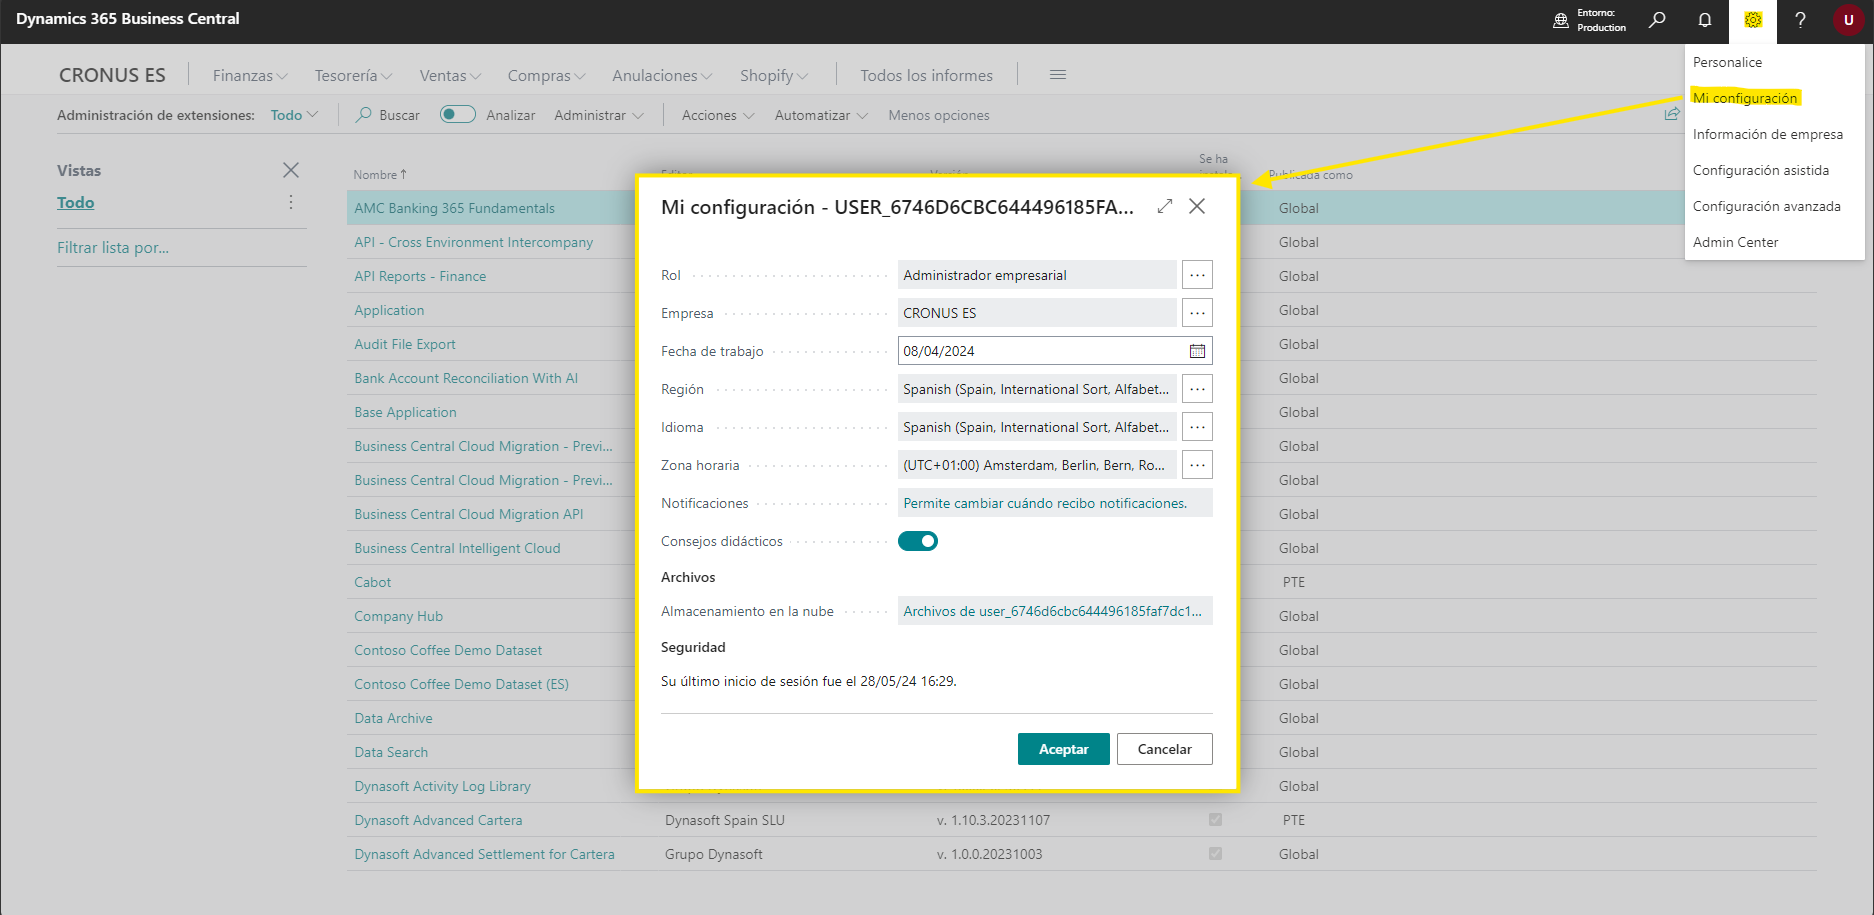Open the Todo filter dropdown

point(294,115)
